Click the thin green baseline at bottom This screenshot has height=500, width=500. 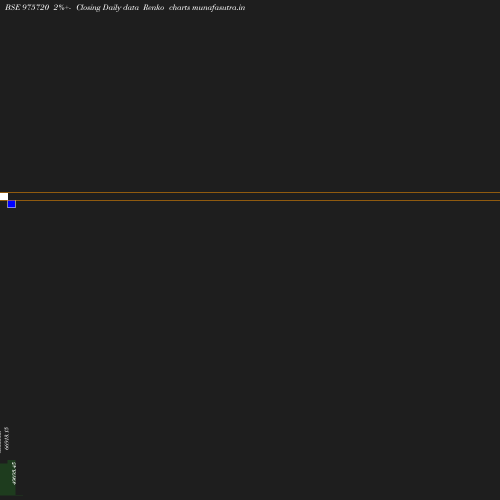pos(12,496)
